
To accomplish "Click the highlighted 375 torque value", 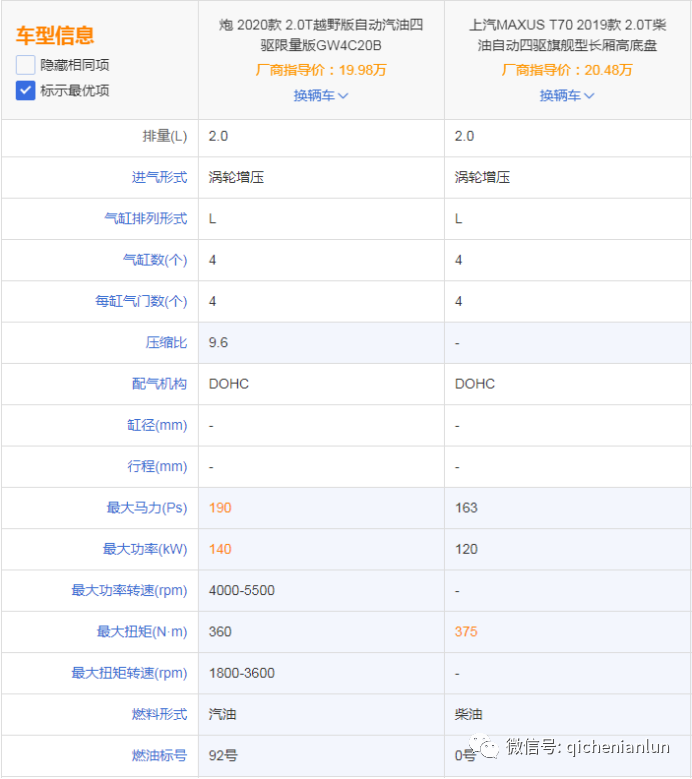I will pyautogui.click(x=466, y=631).
